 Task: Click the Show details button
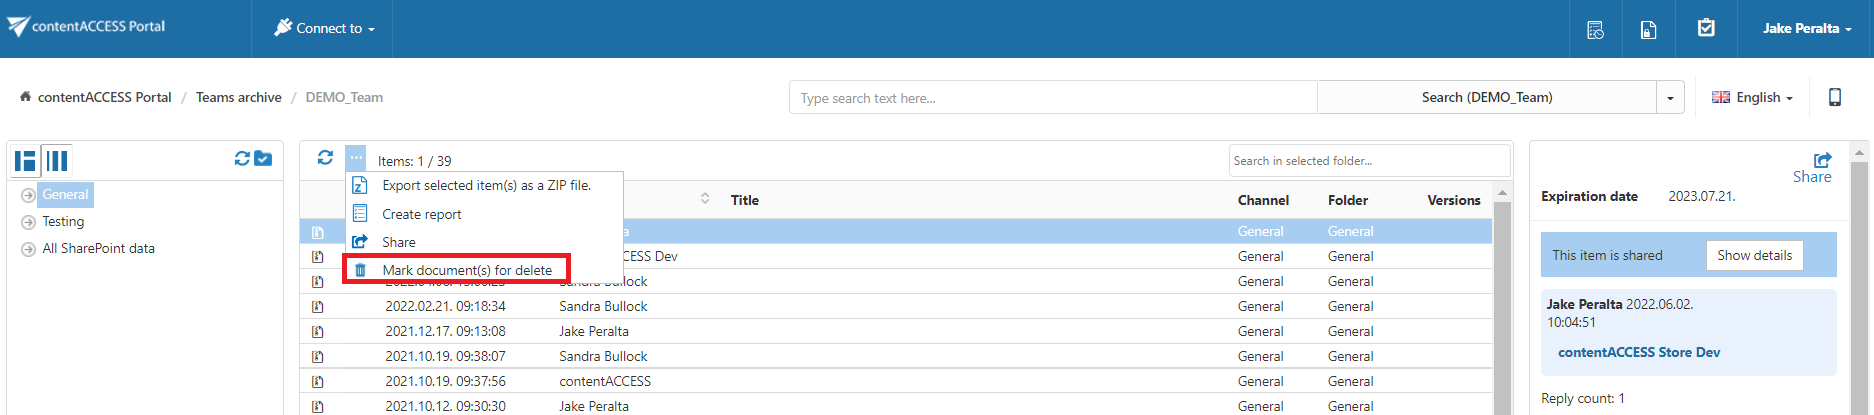[x=1754, y=255]
